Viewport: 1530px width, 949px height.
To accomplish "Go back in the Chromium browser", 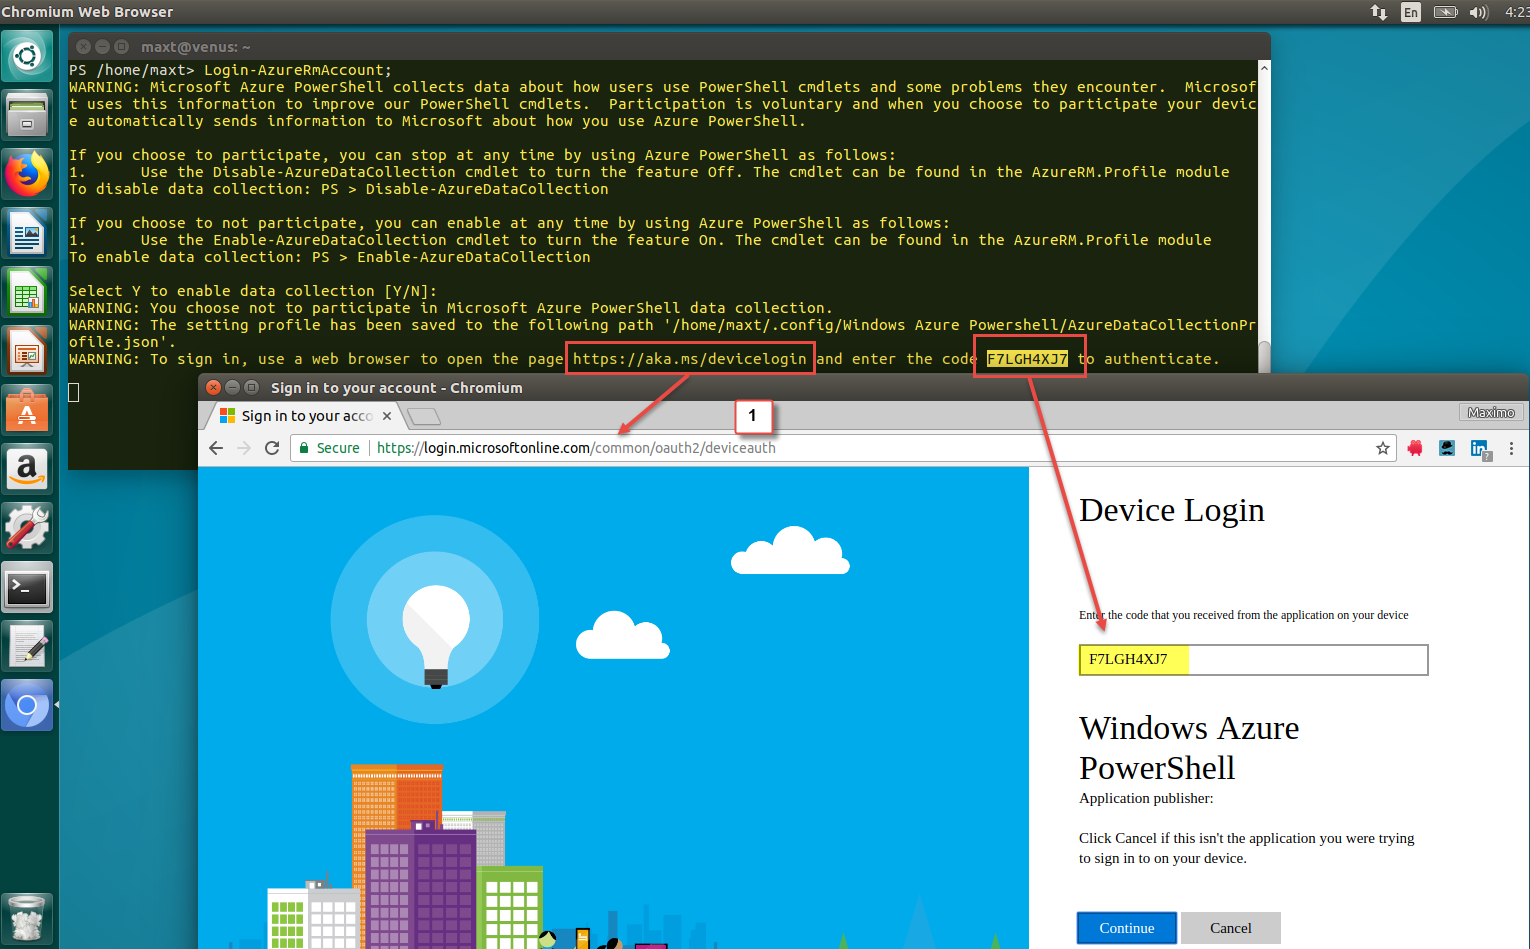I will 216,448.
